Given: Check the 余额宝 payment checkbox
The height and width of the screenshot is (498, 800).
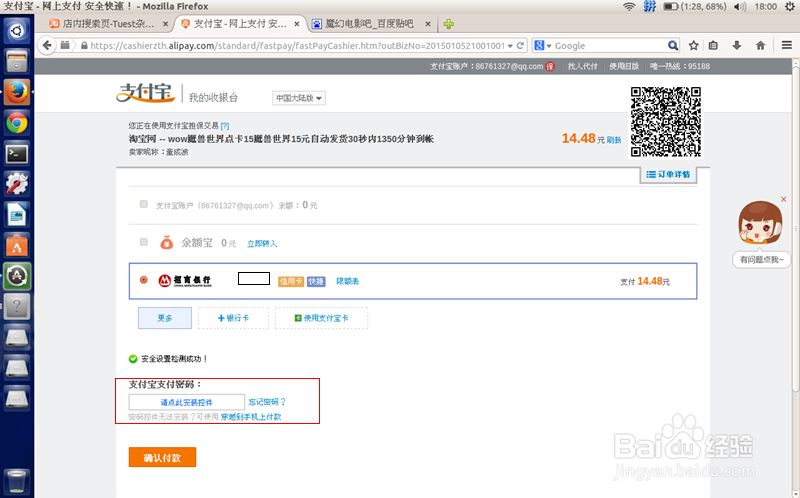Looking at the screenshot, I should (x=144, y=242).
